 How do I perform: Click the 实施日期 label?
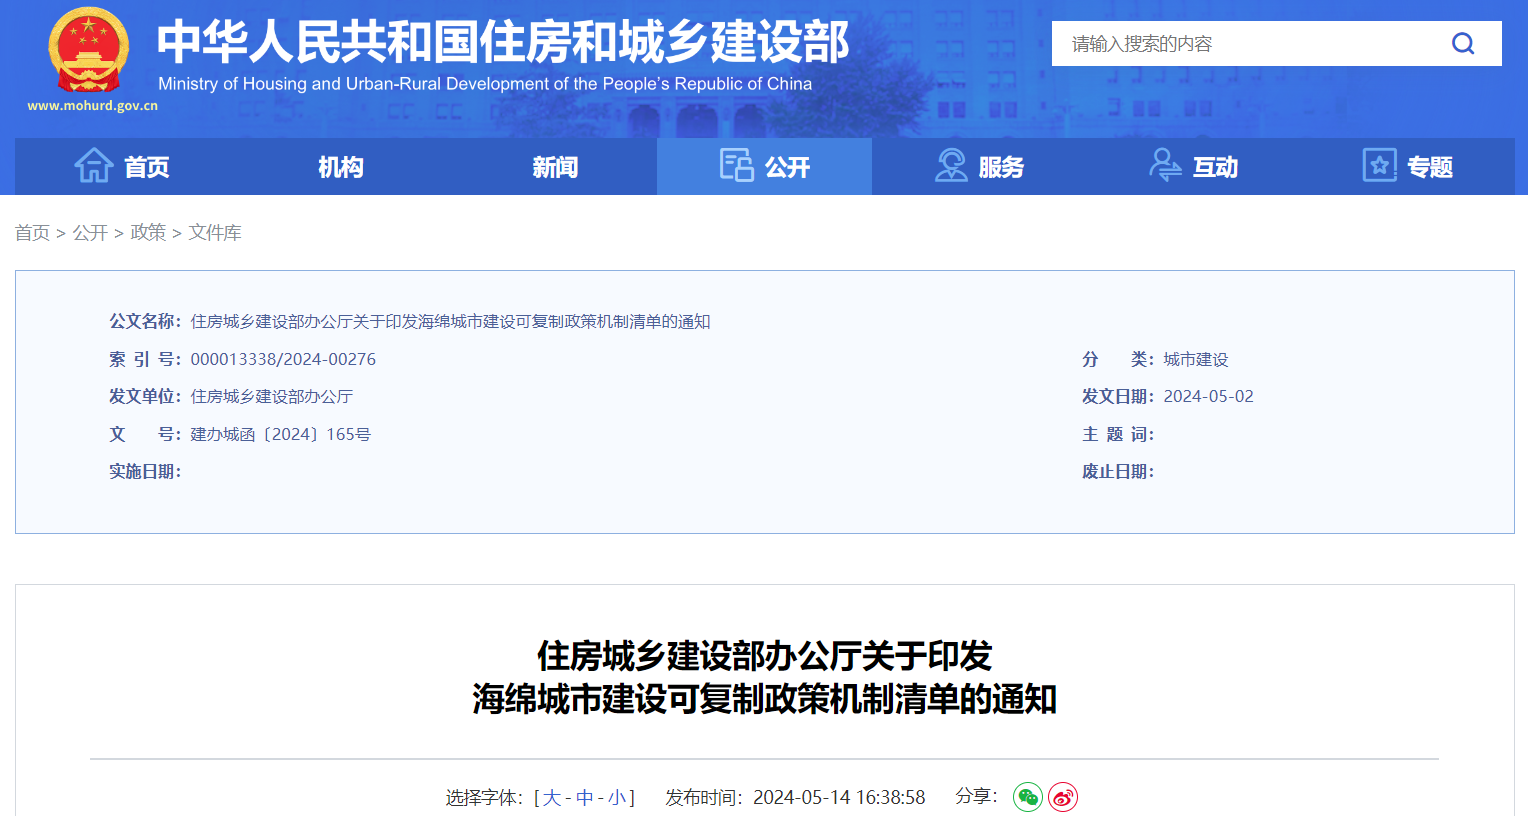click(x=145, y=472)
